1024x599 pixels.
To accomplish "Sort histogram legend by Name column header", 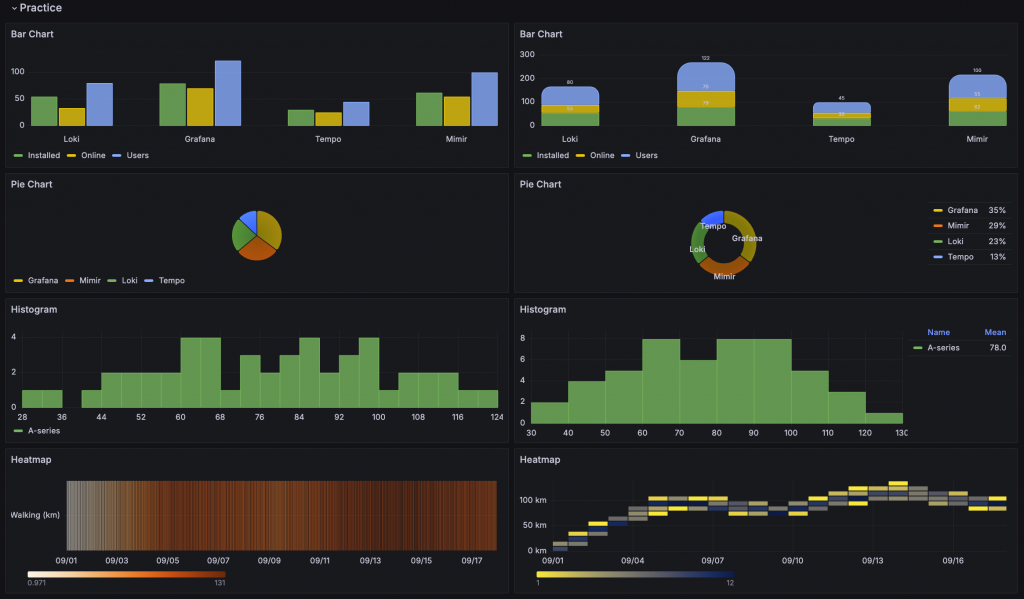I will (938, 332).
